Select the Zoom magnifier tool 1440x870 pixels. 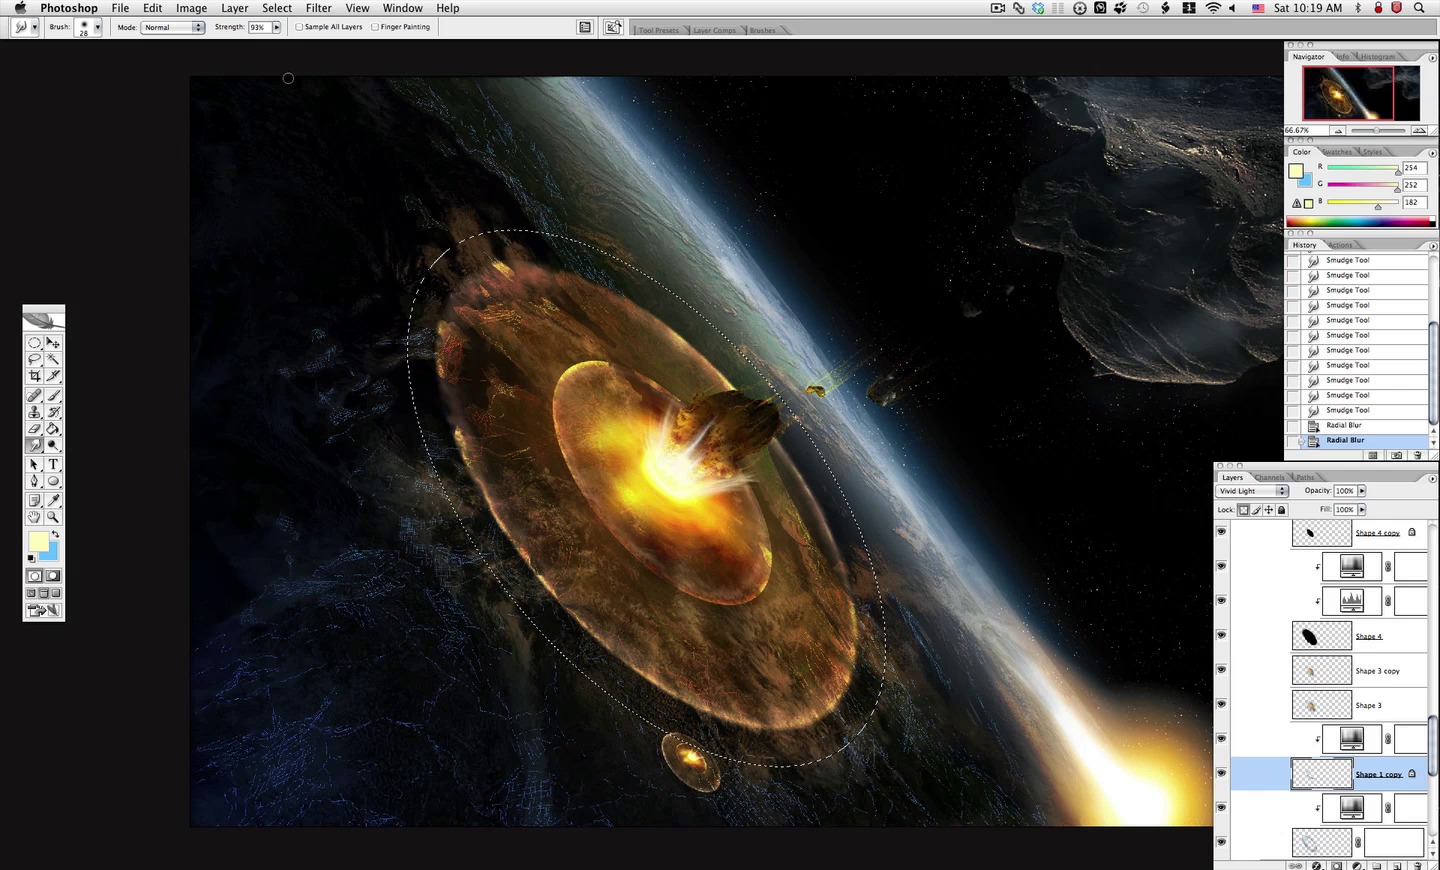(53, 517)
